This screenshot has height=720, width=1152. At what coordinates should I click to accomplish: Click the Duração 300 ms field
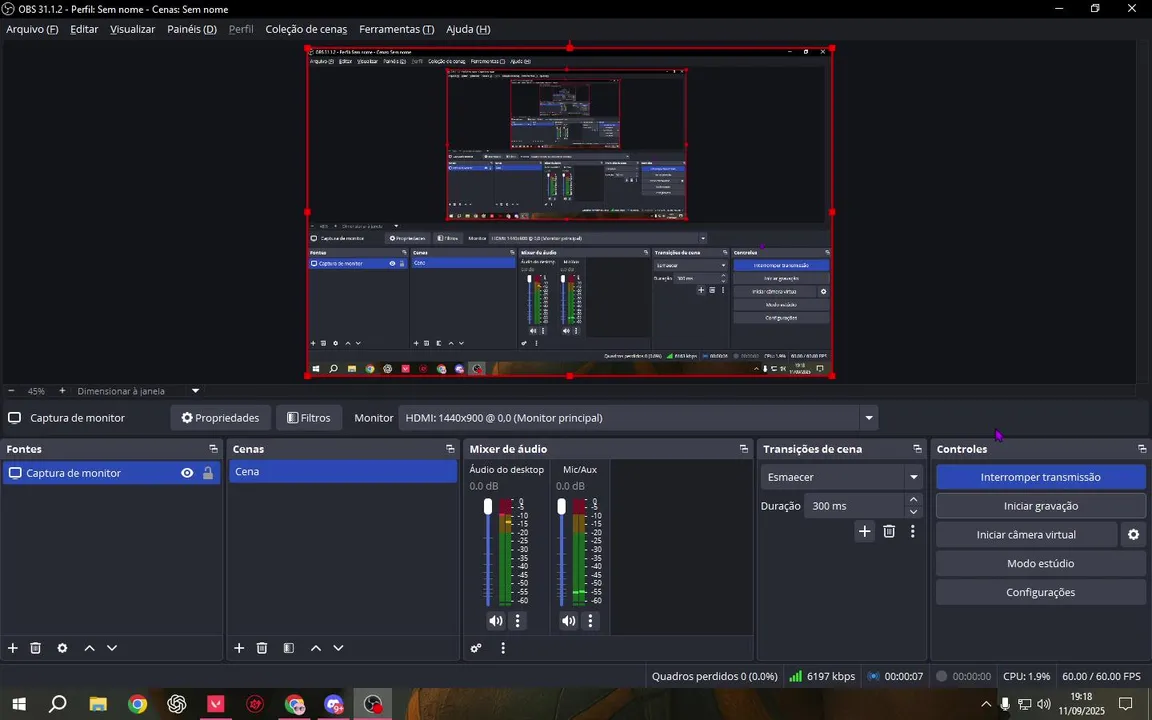pyautogui.click(x=854, y=505)
